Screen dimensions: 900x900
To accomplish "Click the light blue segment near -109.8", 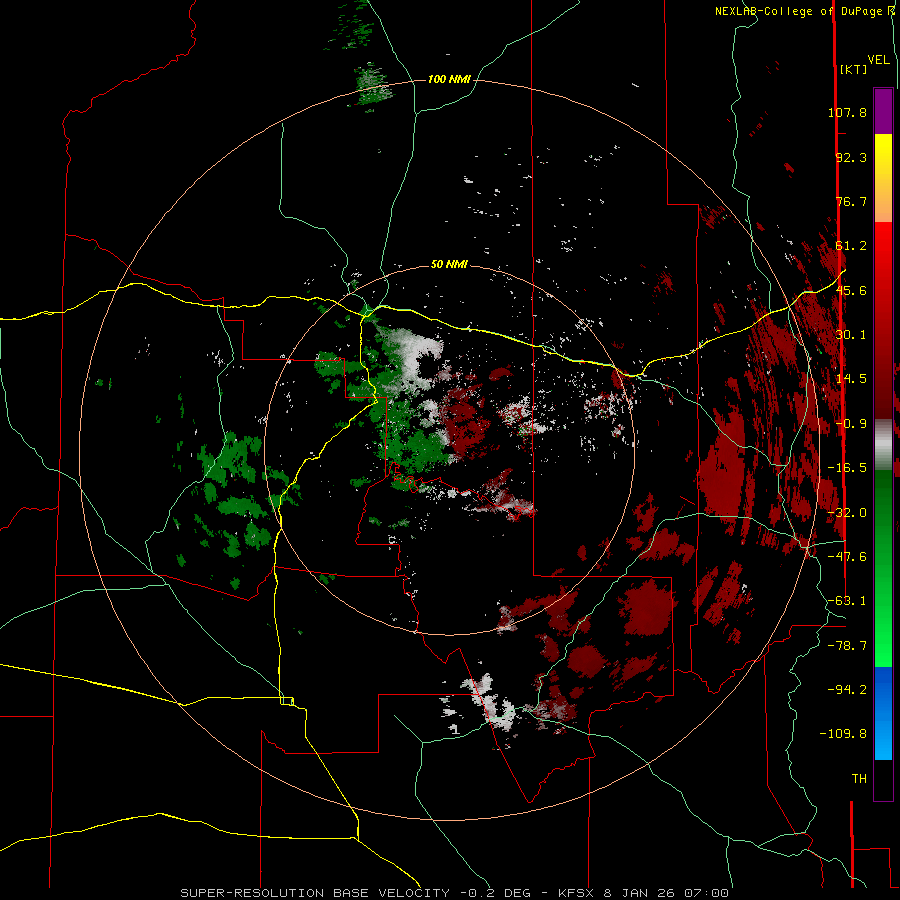I will pos(883,738).
